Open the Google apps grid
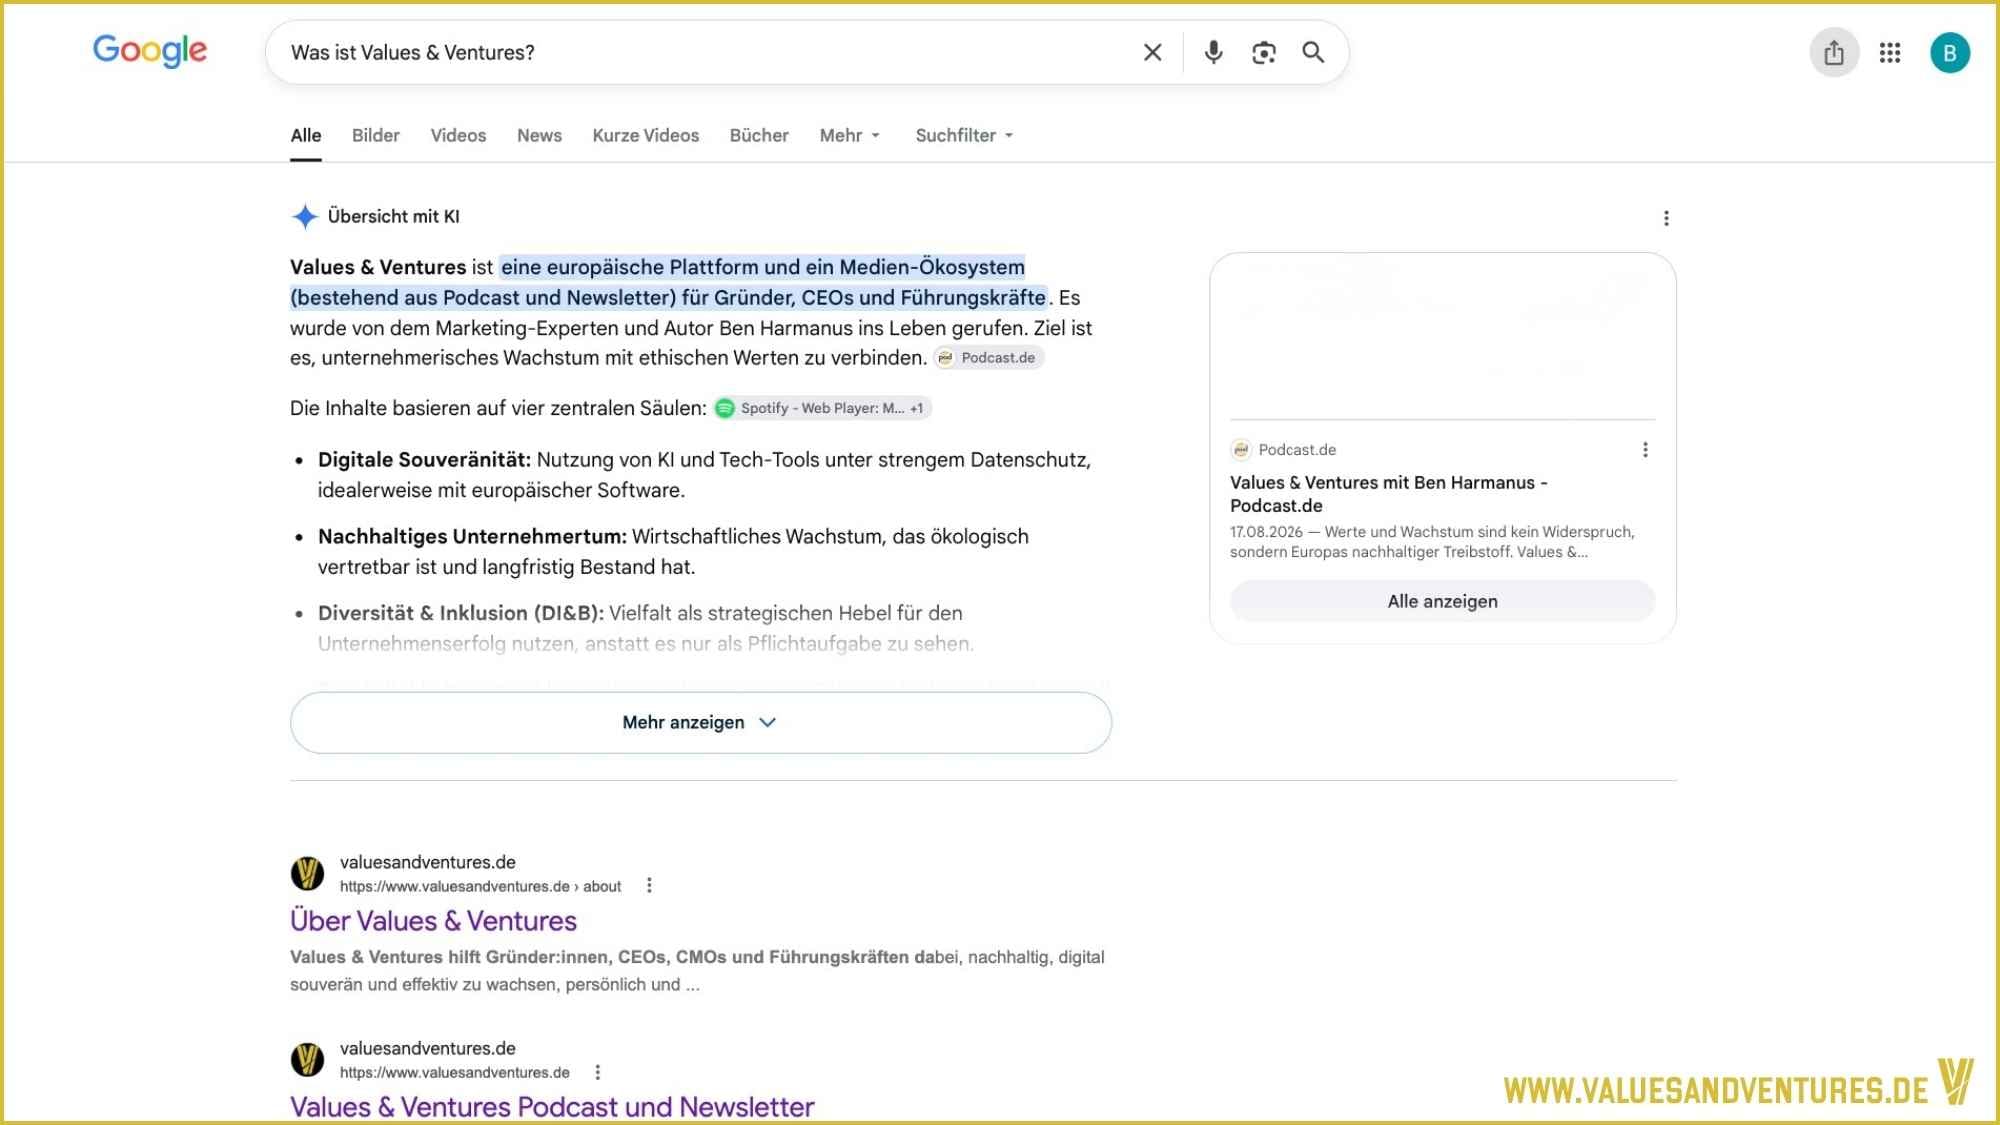 [x=1889, y=52]
